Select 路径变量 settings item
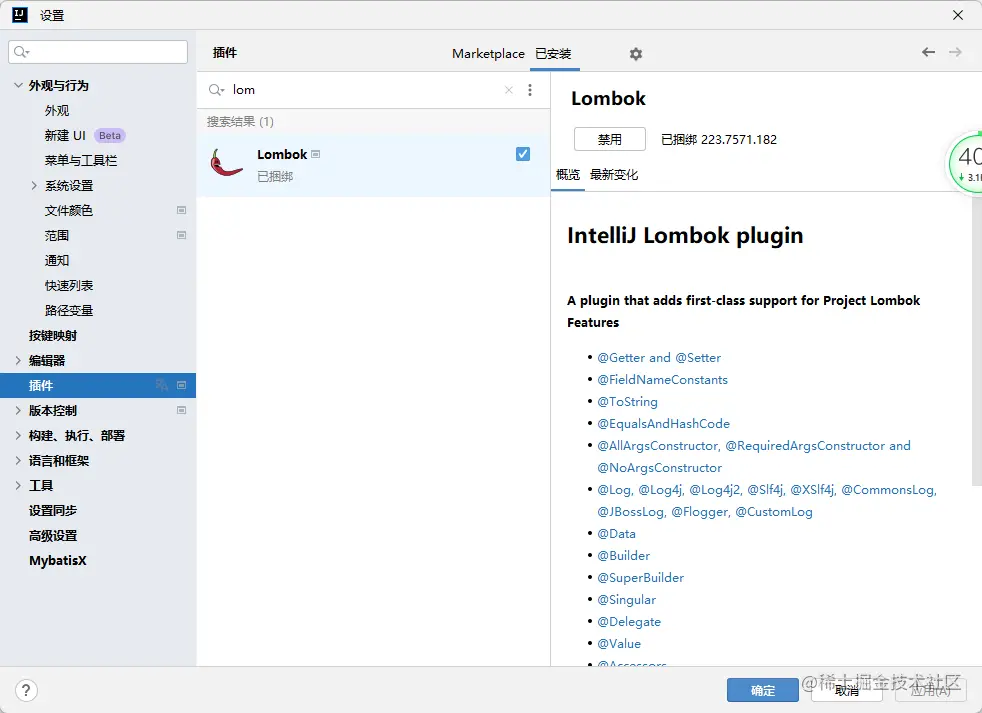 (x=69, y=311)
